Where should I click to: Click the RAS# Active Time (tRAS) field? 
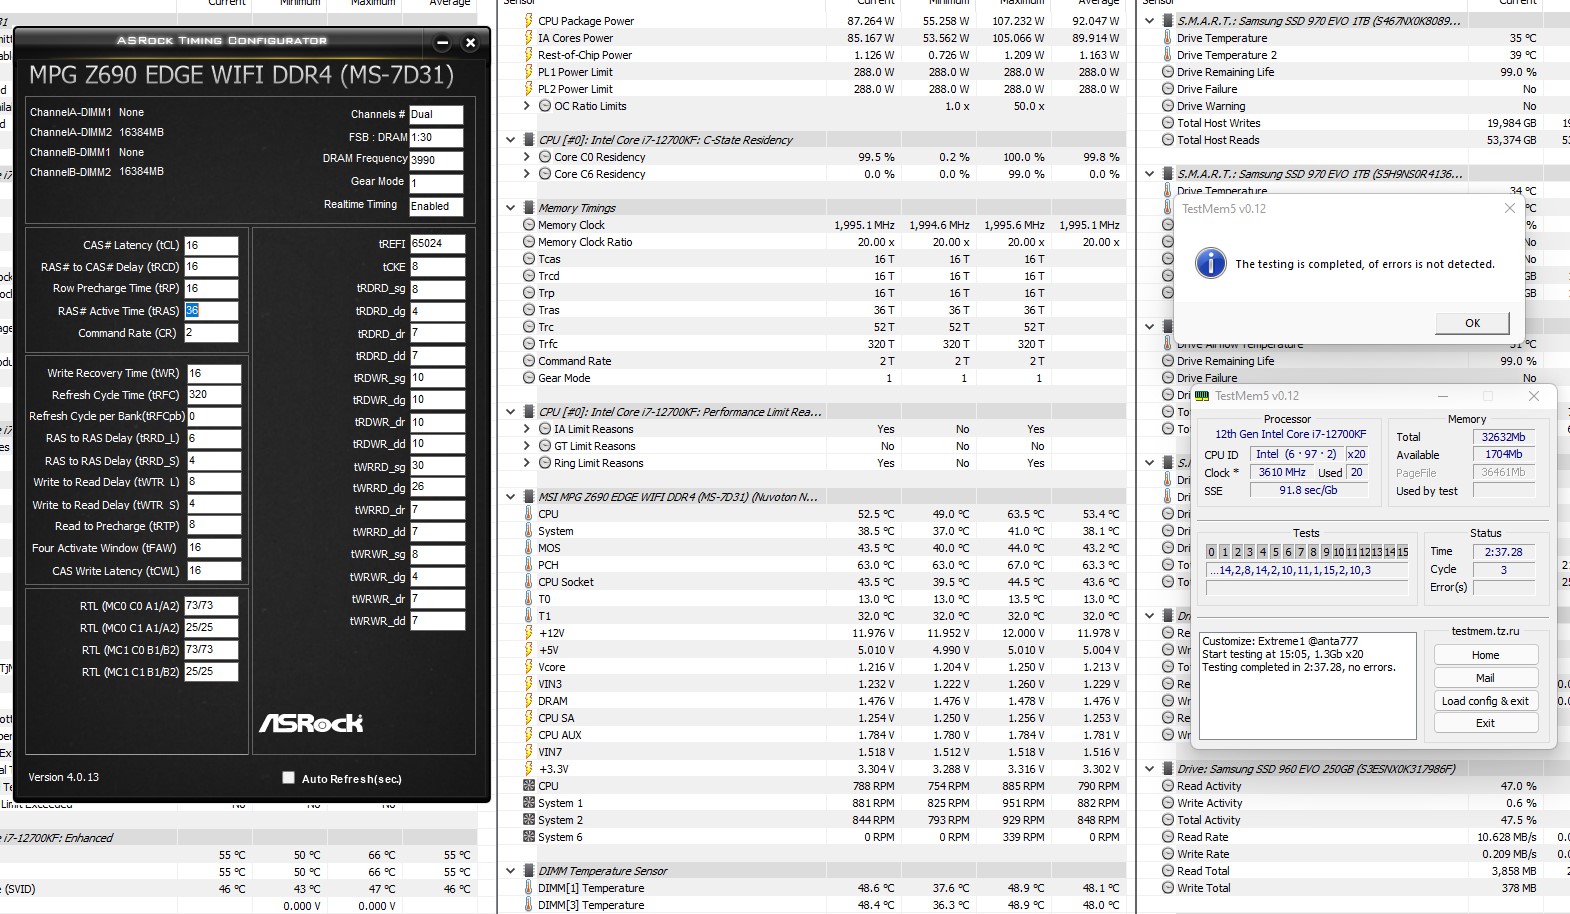(x=211, y=311)
